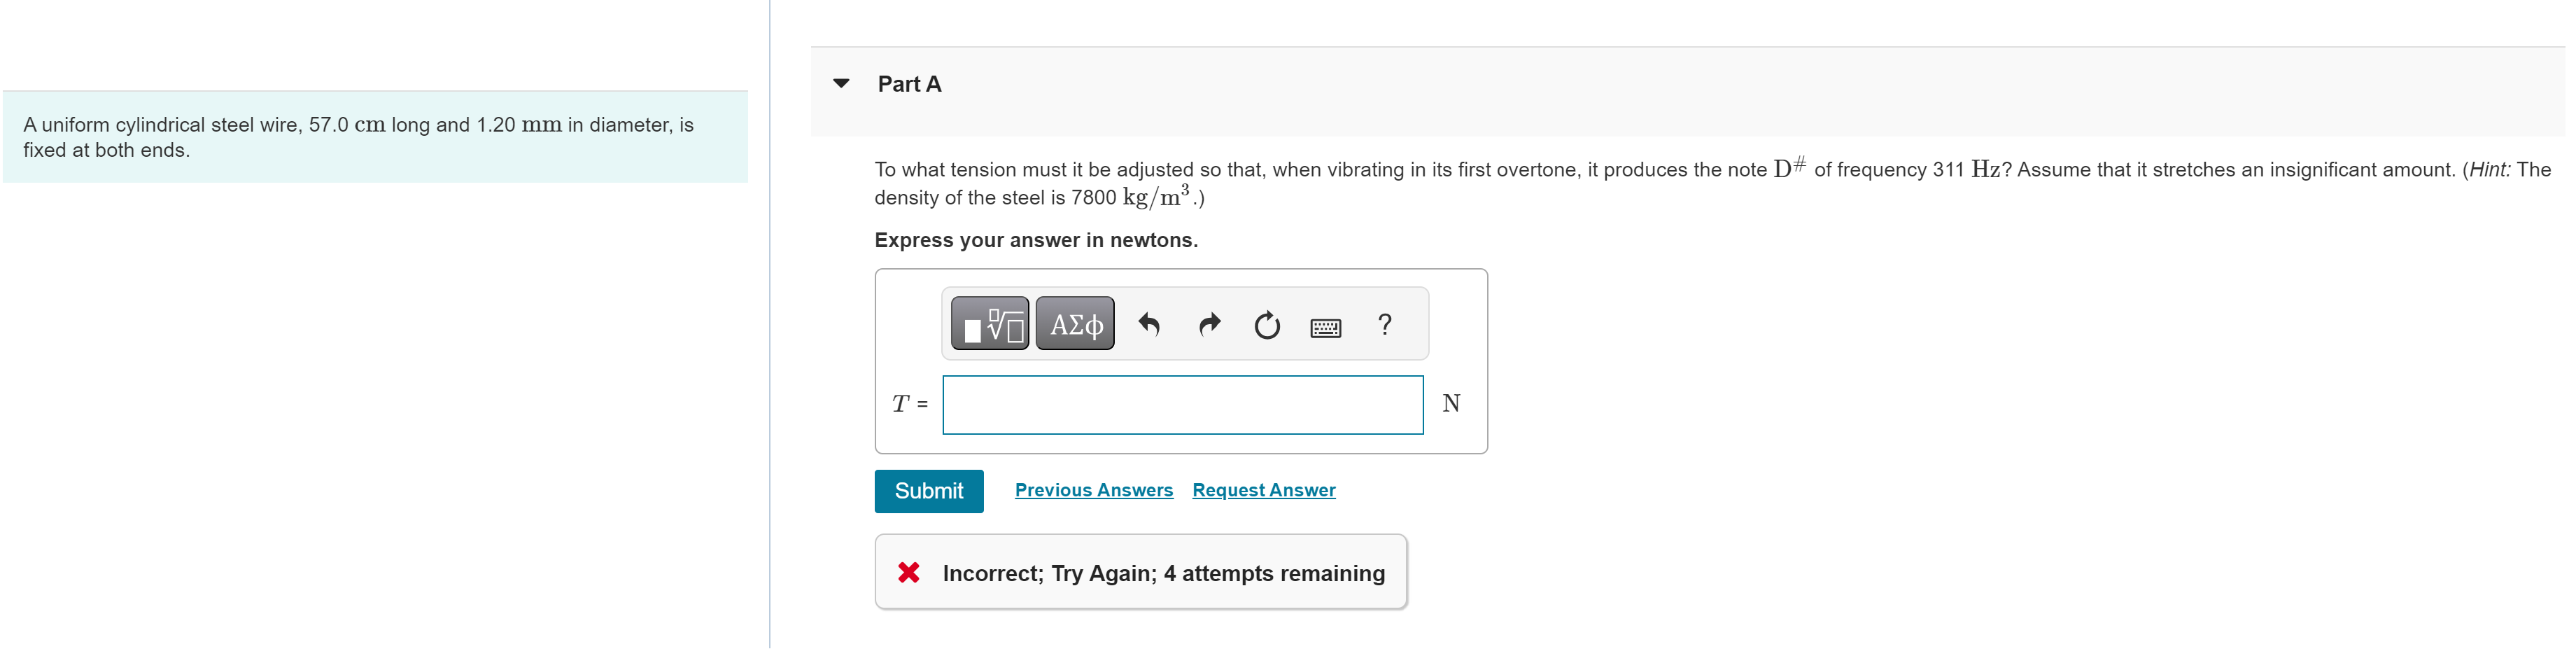Select the N units label
2576x649 pixels.
click(1451, 403)
